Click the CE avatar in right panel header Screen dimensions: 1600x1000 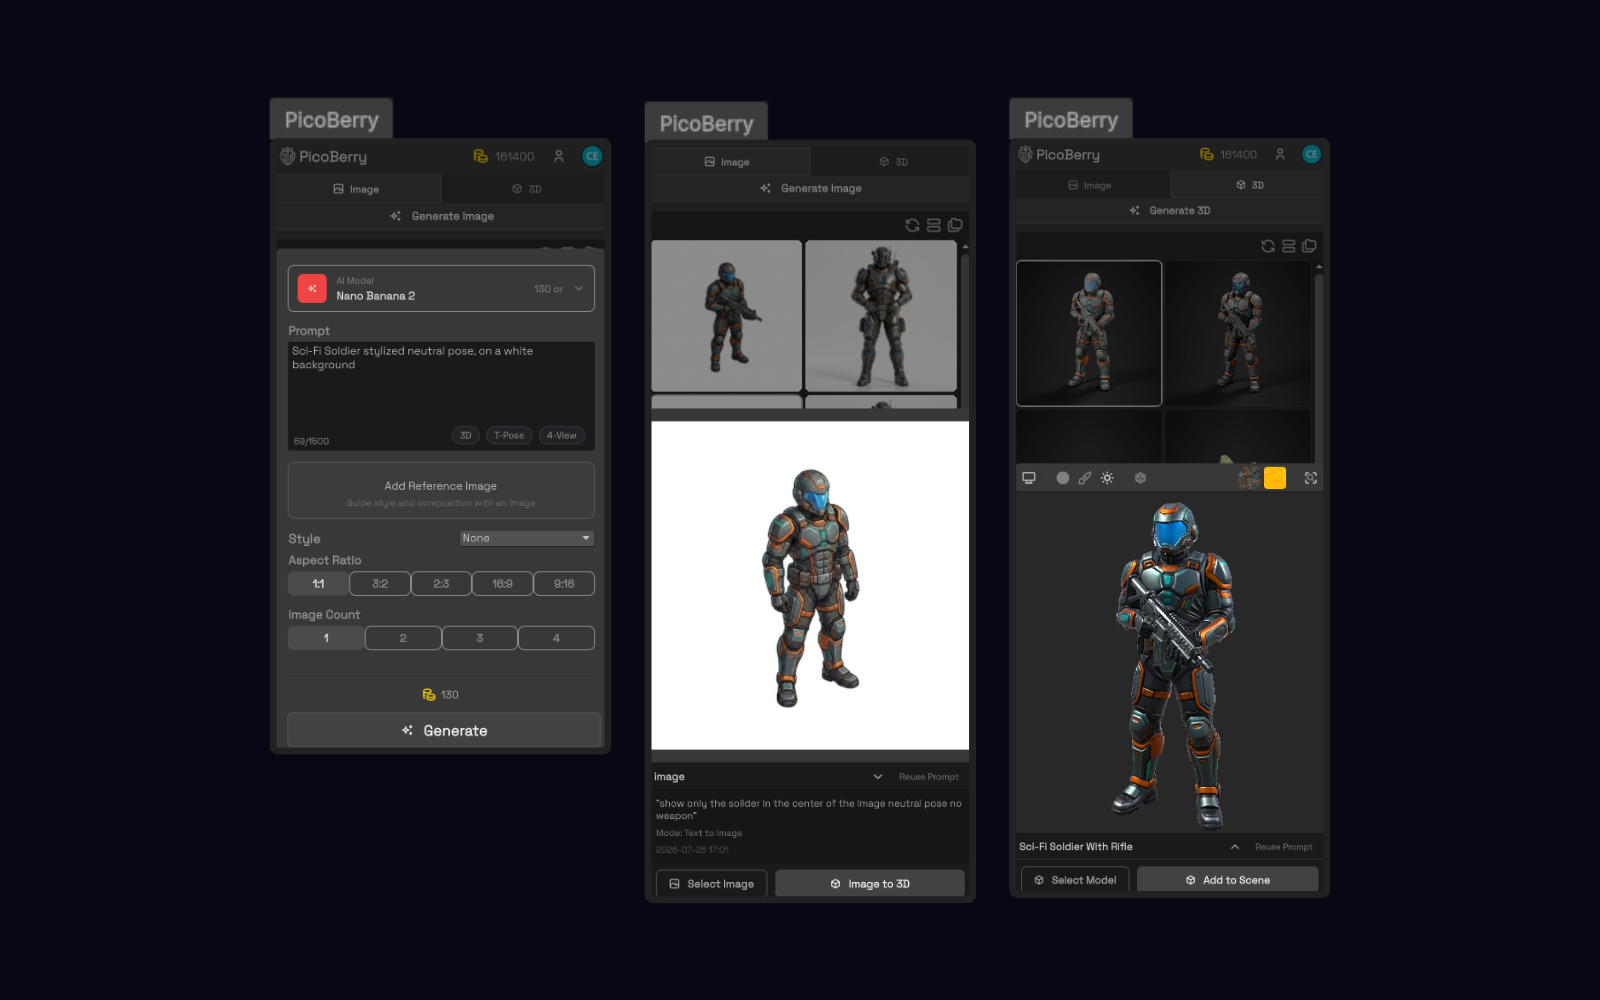pyautogui.click(x=1312, y=154)
